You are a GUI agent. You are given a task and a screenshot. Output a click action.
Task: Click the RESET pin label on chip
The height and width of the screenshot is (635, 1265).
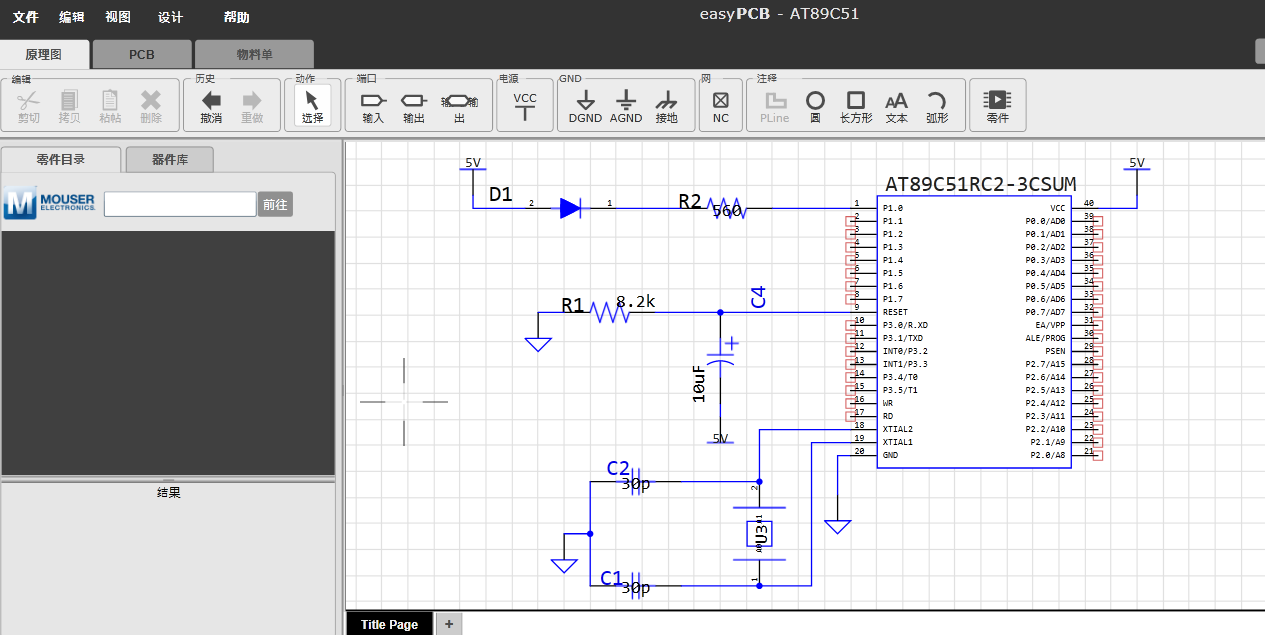pyautogui.click(x=895, y=312)
